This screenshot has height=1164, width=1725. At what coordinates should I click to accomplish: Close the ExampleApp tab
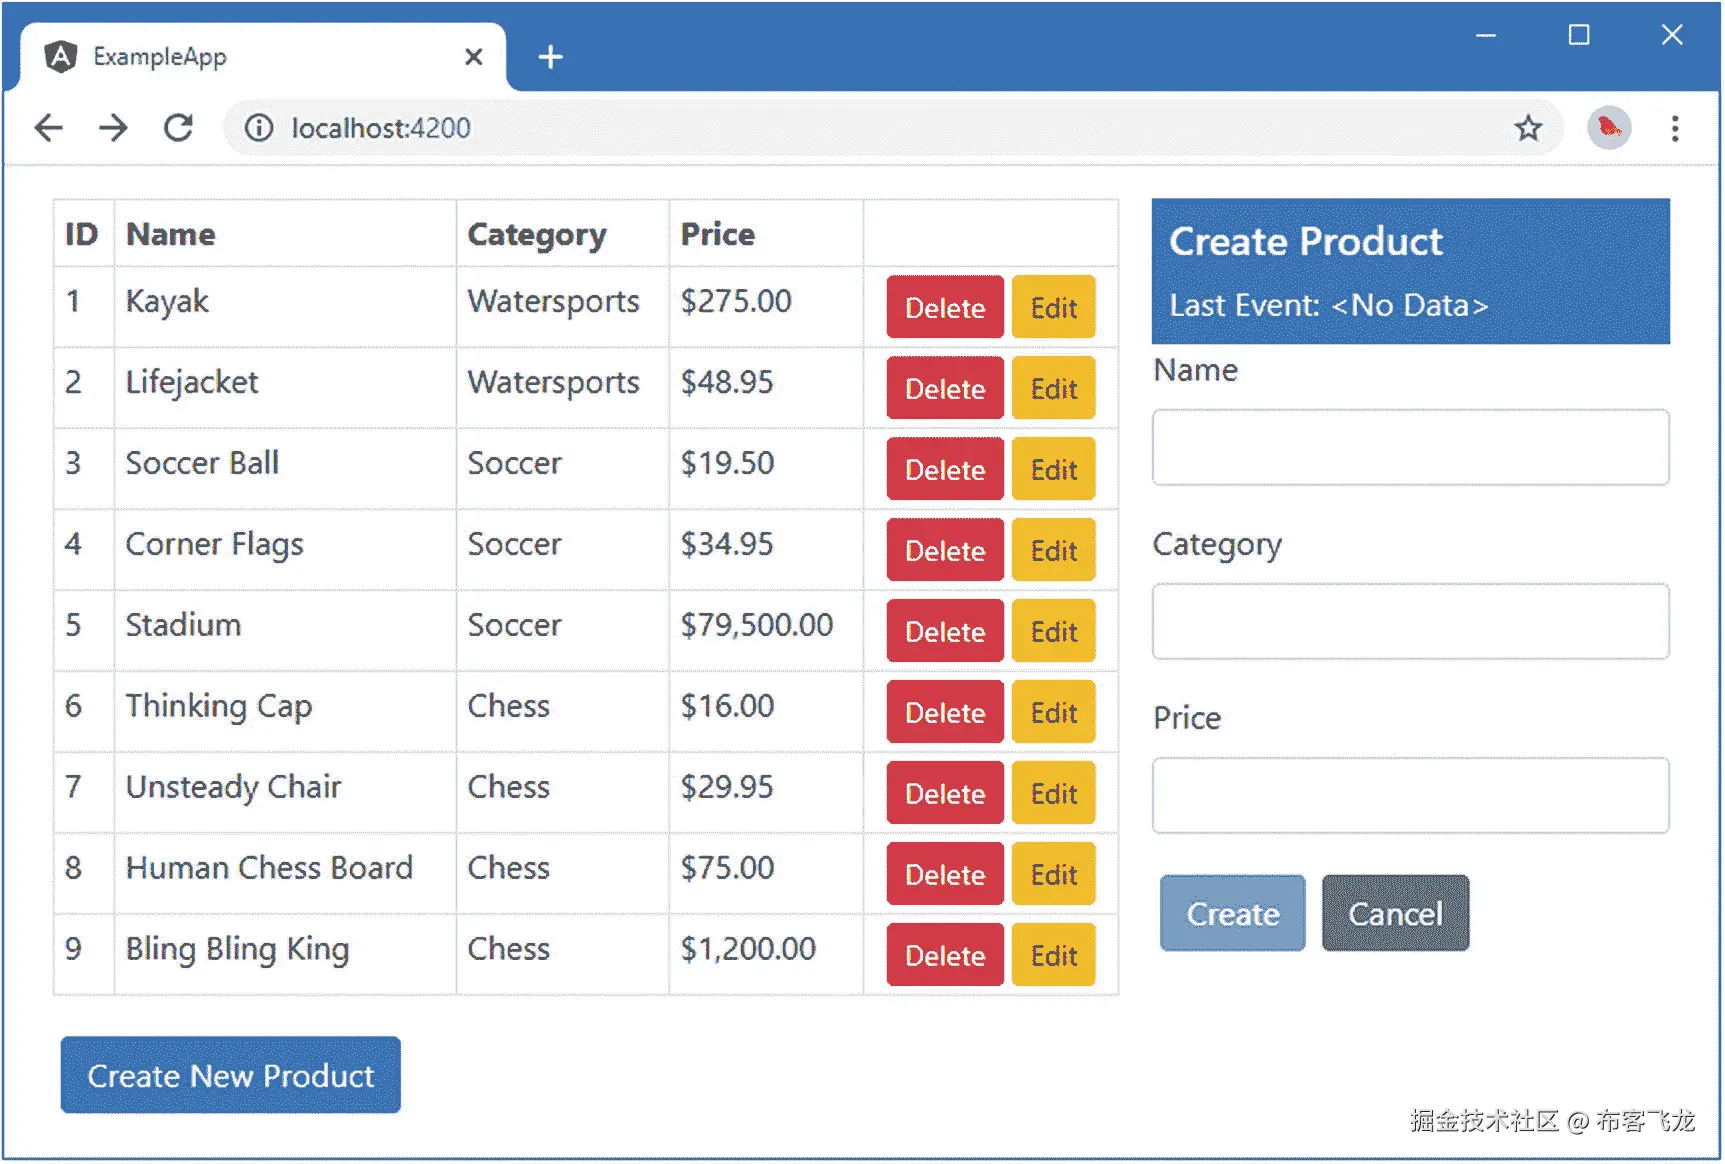pos(473,57)
